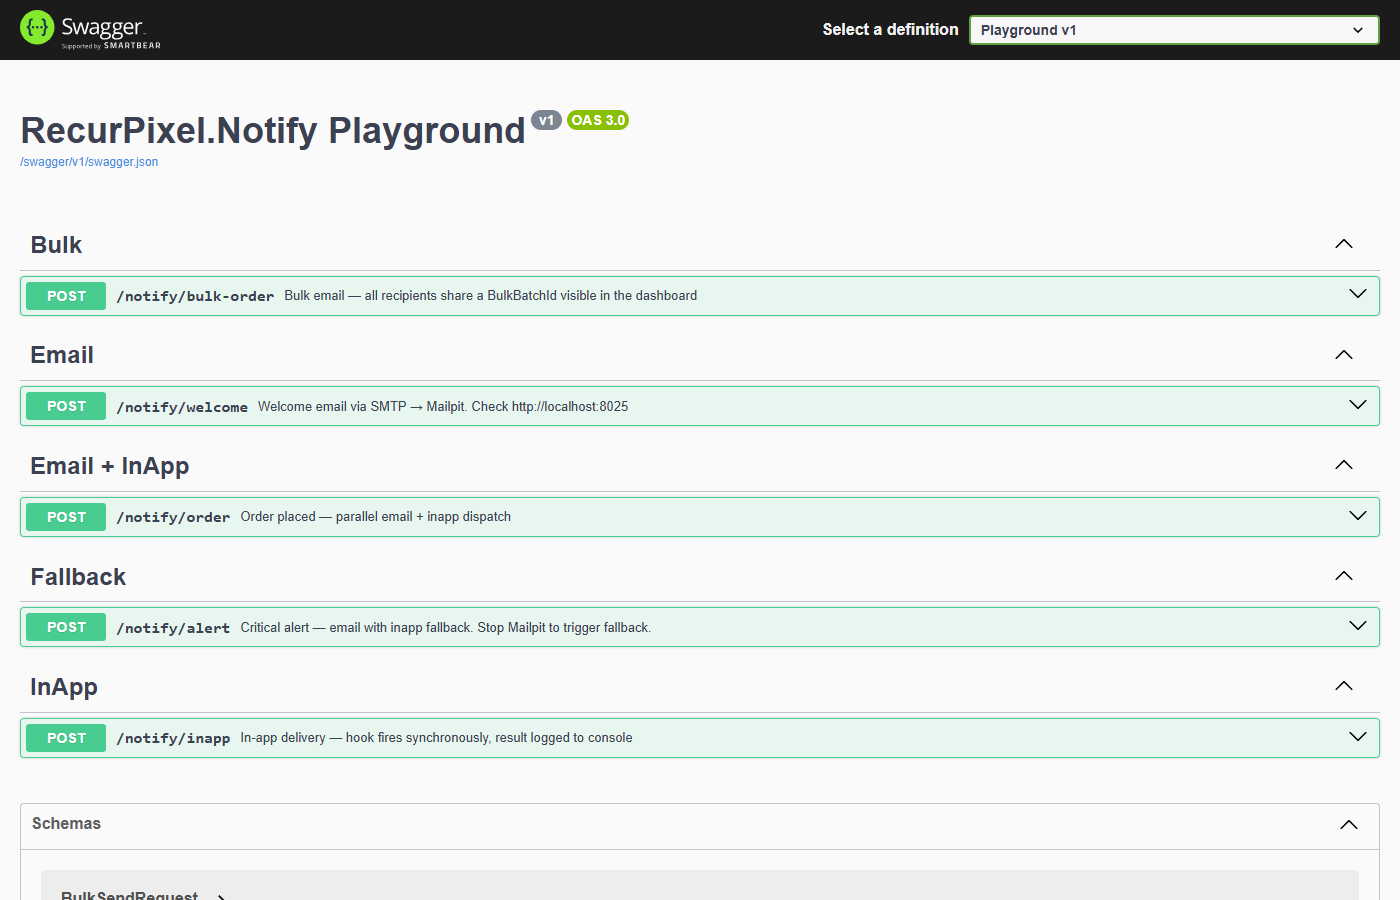The width and height of the screenshot is (1400, 900).
Task: Expand the /notify/alert operation arrow
Action: click(x=1358, y=626)
